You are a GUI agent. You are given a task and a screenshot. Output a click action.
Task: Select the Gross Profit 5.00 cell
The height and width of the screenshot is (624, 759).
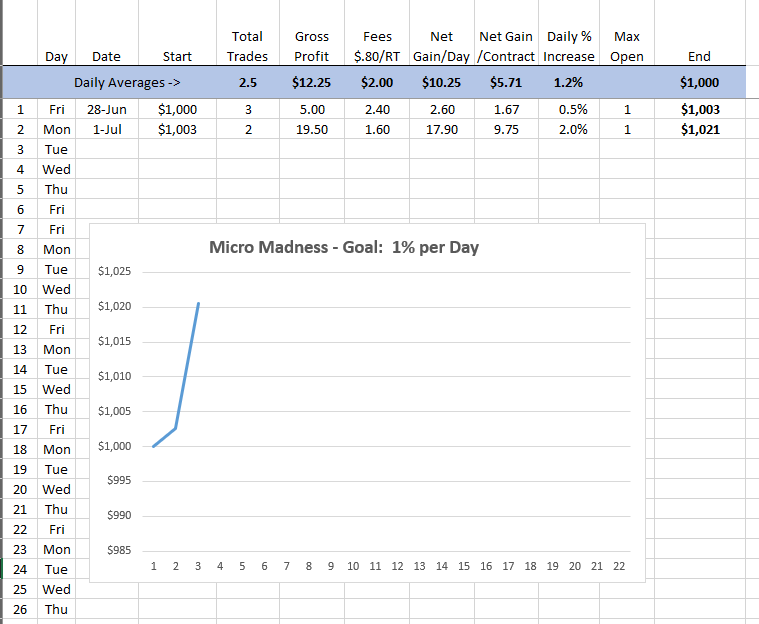312,109
